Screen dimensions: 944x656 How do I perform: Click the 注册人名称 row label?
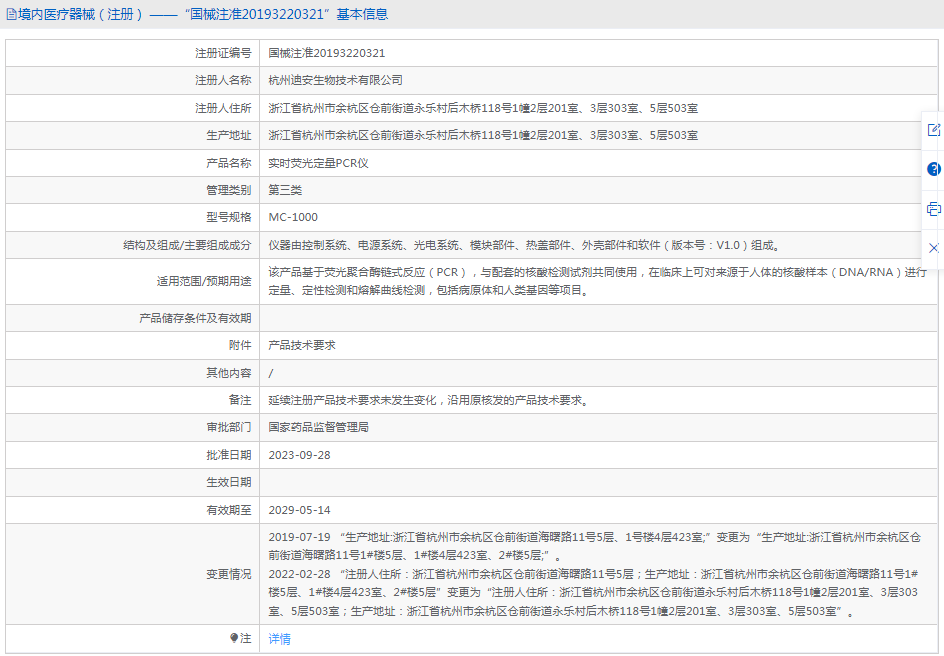[223, 80]
